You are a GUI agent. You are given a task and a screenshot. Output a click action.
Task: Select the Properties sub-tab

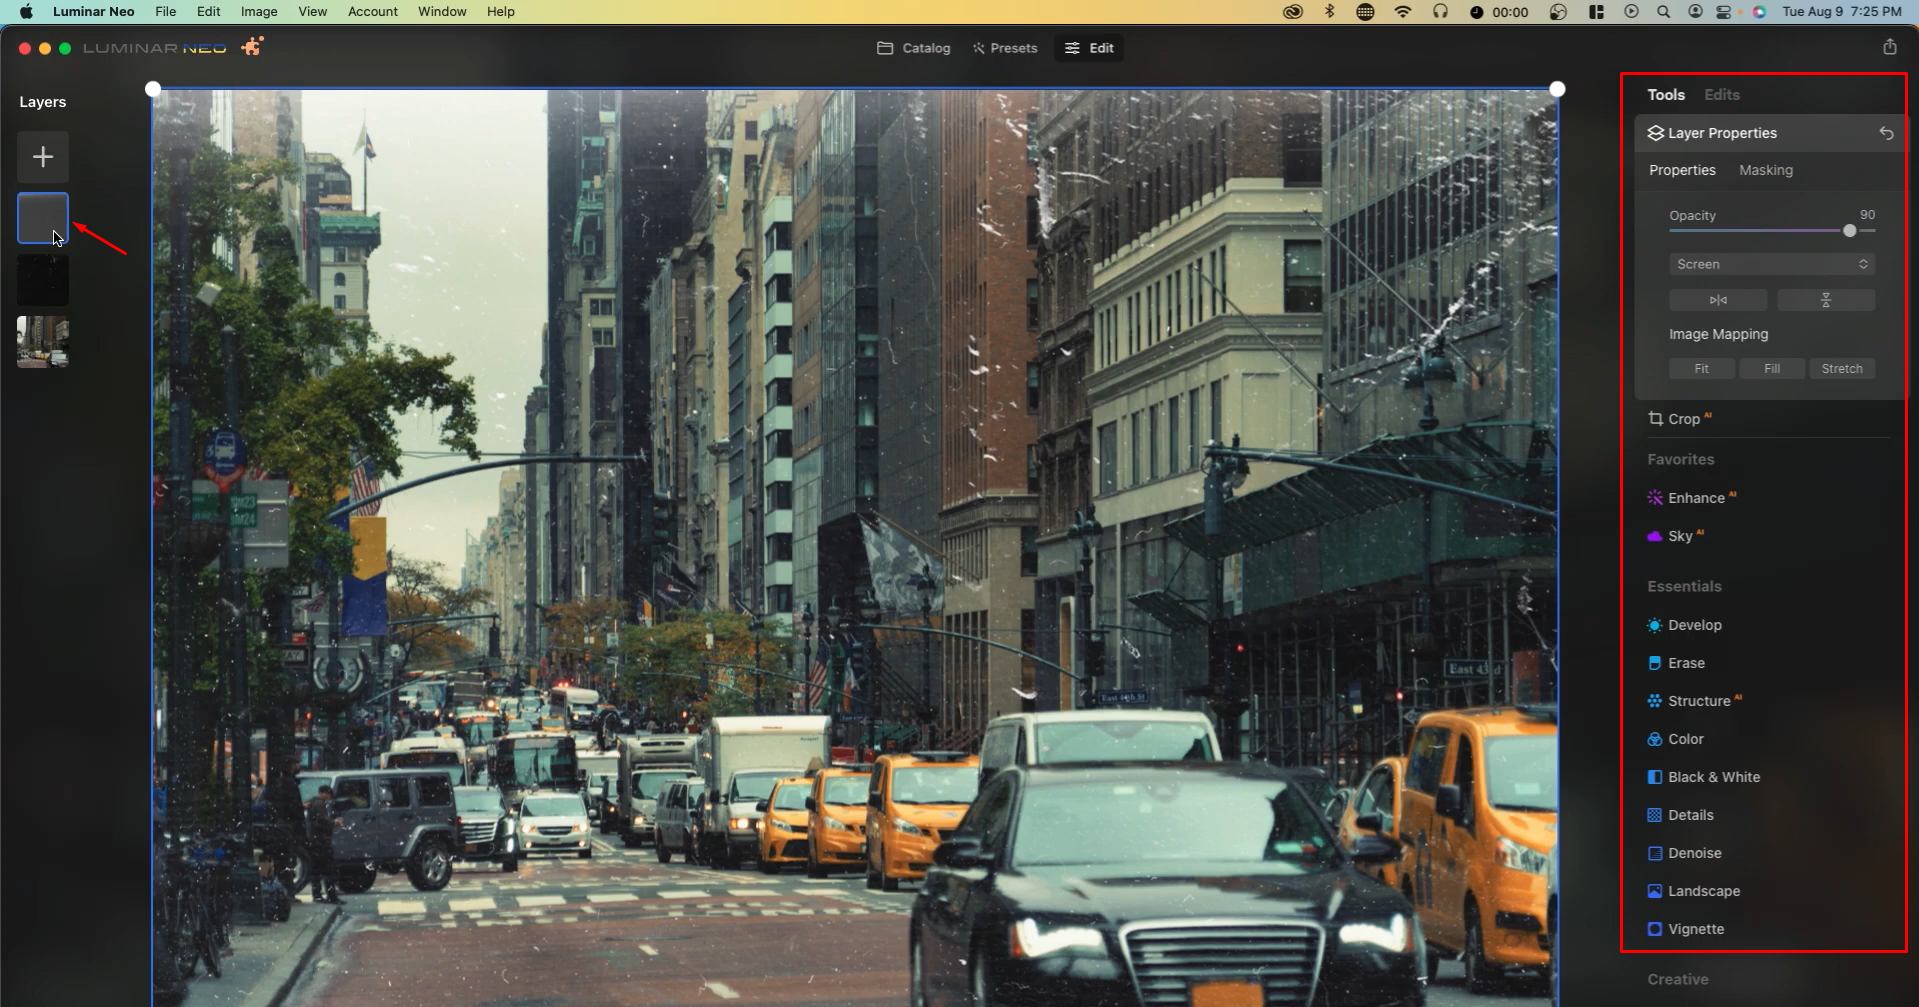[x=1682, y=170]
